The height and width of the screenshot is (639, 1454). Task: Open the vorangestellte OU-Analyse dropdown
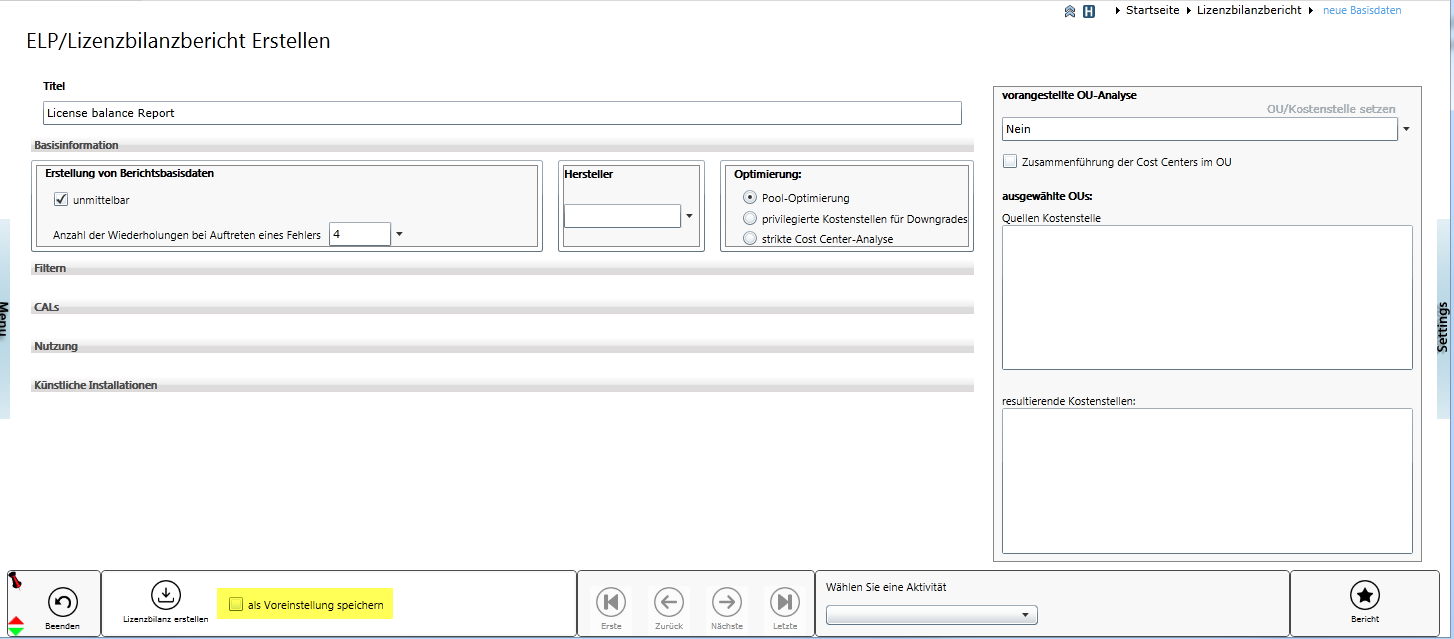[1406, 129]
